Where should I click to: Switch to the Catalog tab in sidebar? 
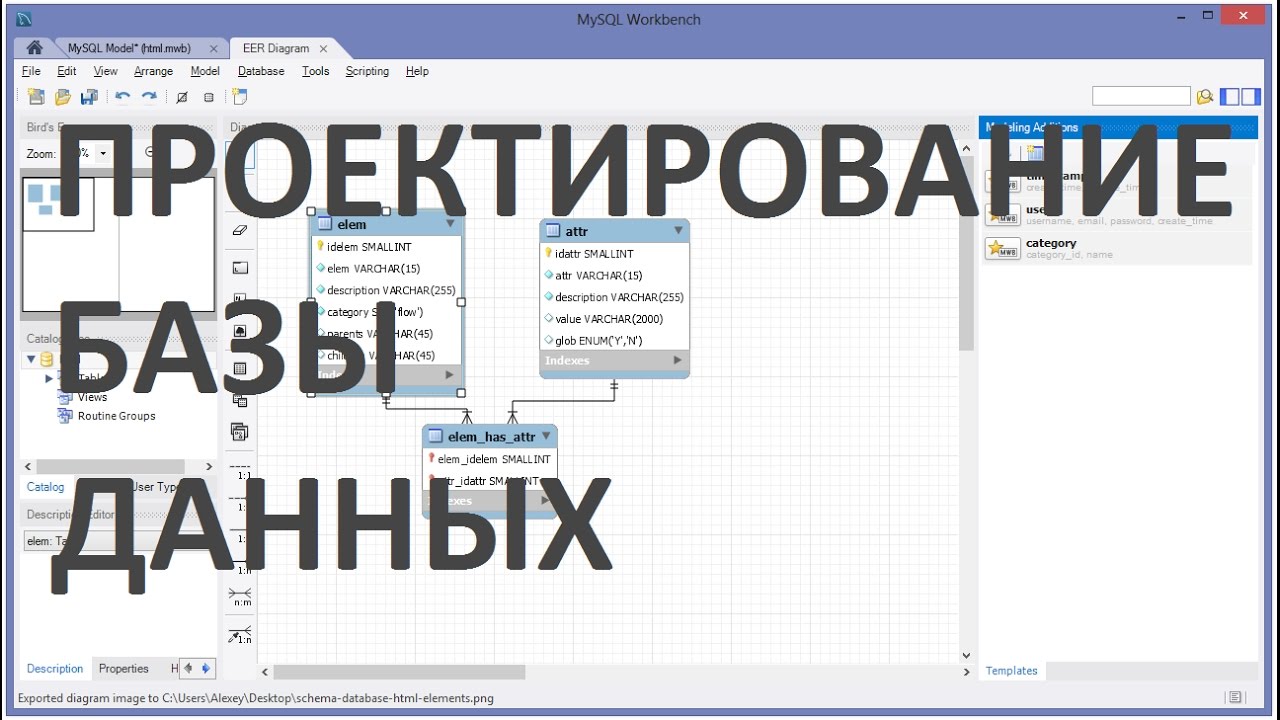tap(45, 487)
